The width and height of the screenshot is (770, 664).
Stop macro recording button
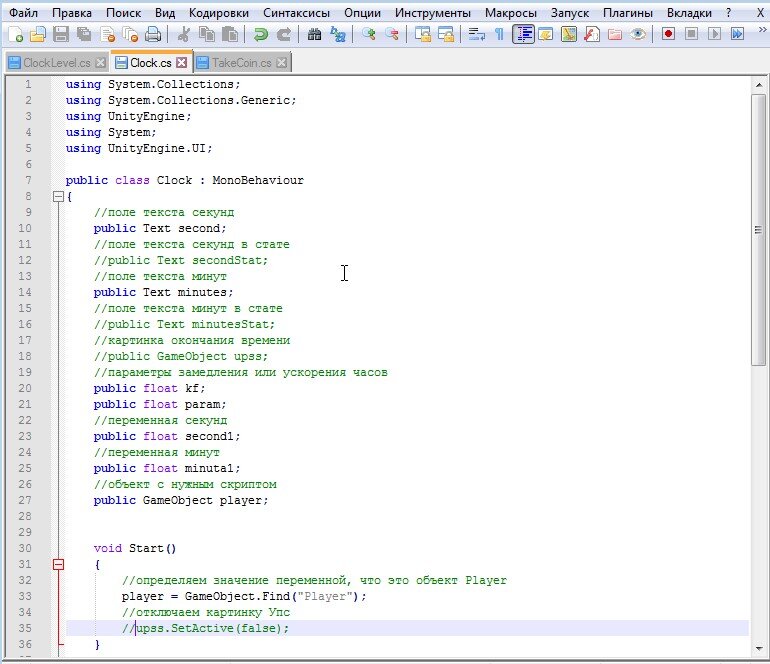(691, 34)
